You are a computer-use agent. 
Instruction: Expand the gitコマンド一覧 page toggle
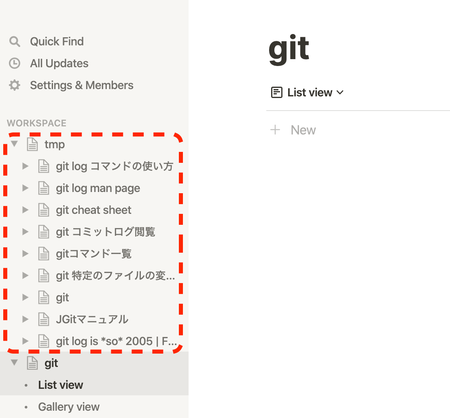click(25, 254)
